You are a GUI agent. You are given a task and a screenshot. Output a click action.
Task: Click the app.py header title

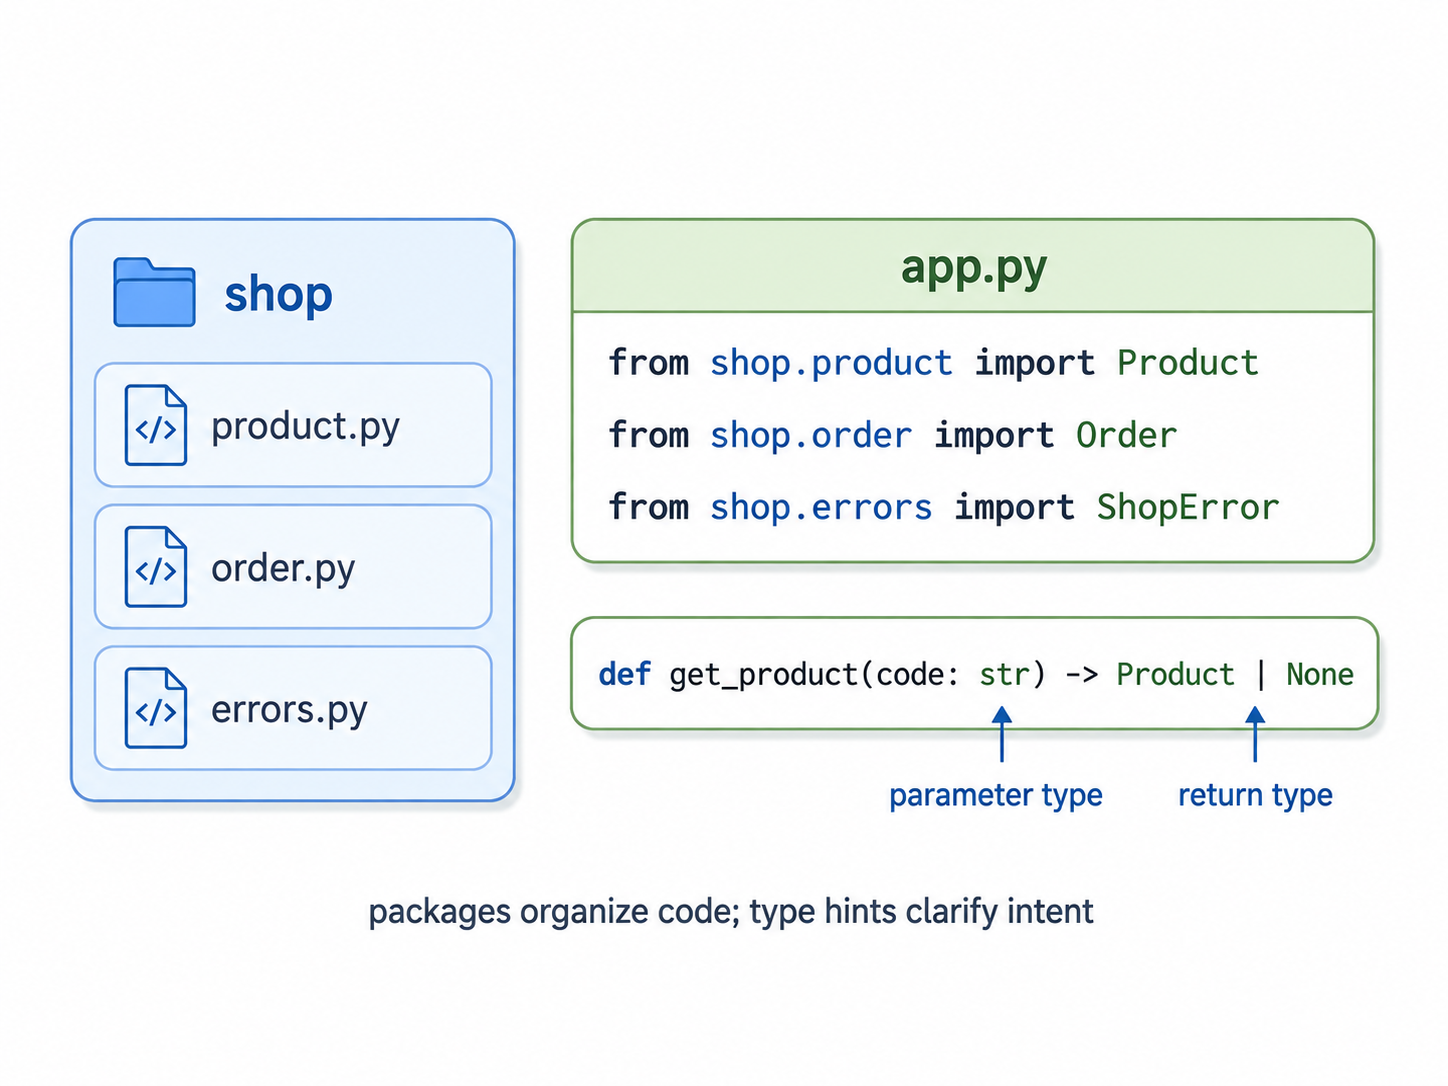pos(974,268)
